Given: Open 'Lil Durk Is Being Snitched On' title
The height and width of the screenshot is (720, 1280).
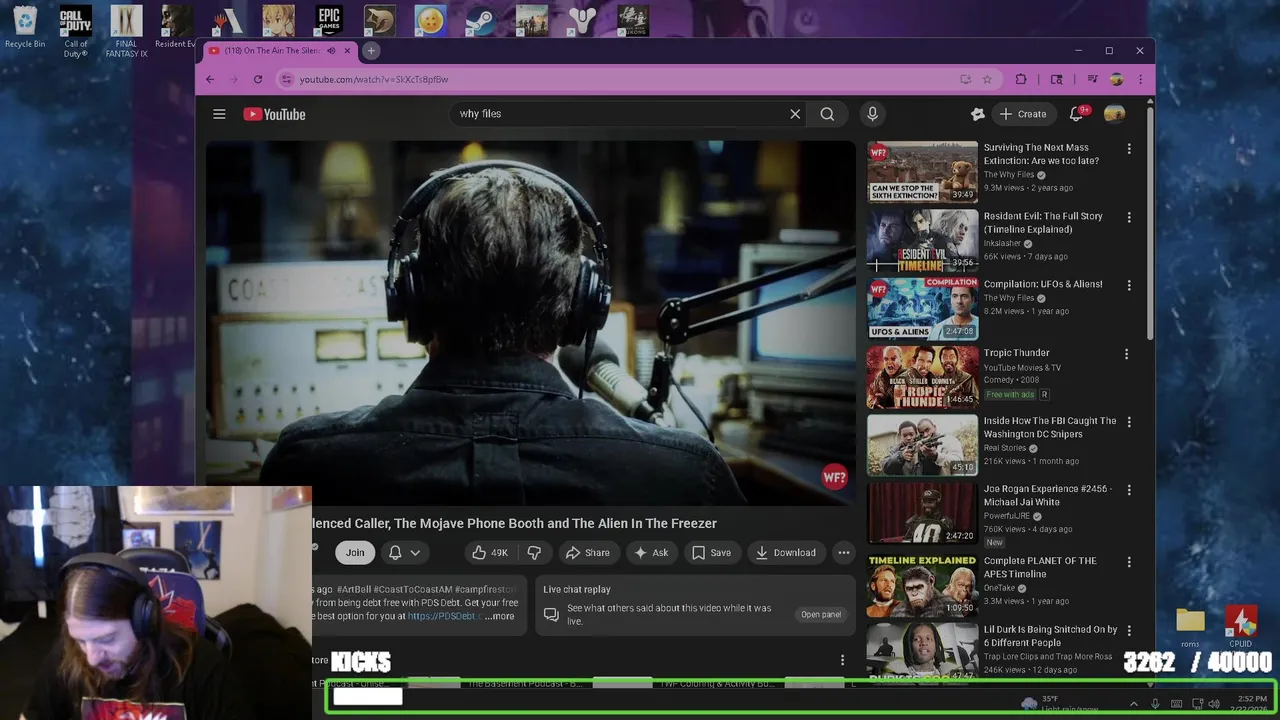Looking at the screenshot, I should pyautogui.click(x=1051, y=636).
